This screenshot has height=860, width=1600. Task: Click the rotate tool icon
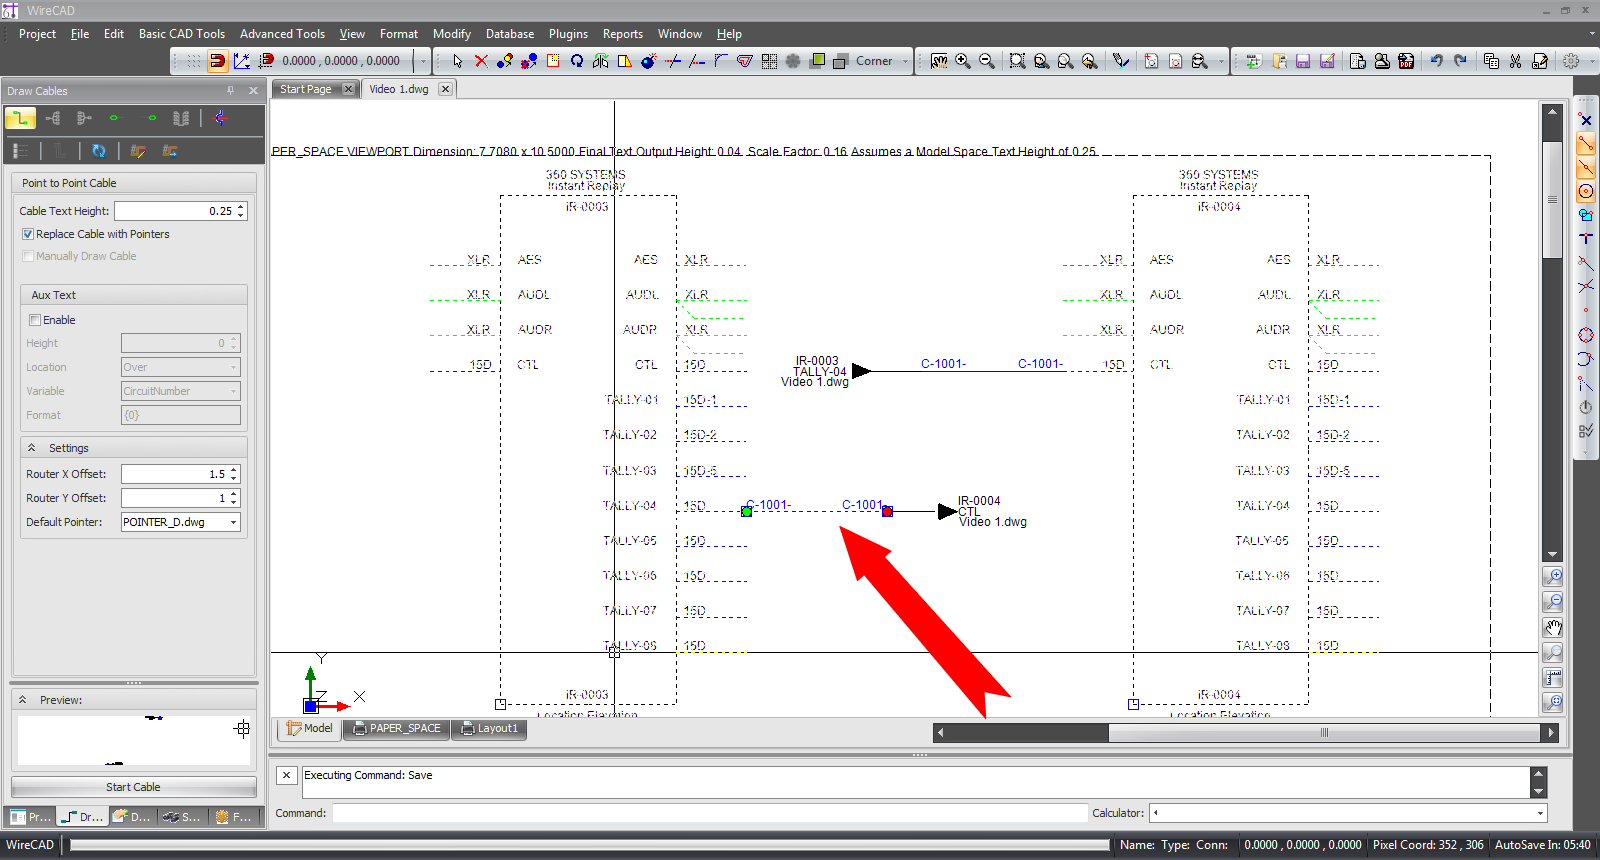(577, 61)
